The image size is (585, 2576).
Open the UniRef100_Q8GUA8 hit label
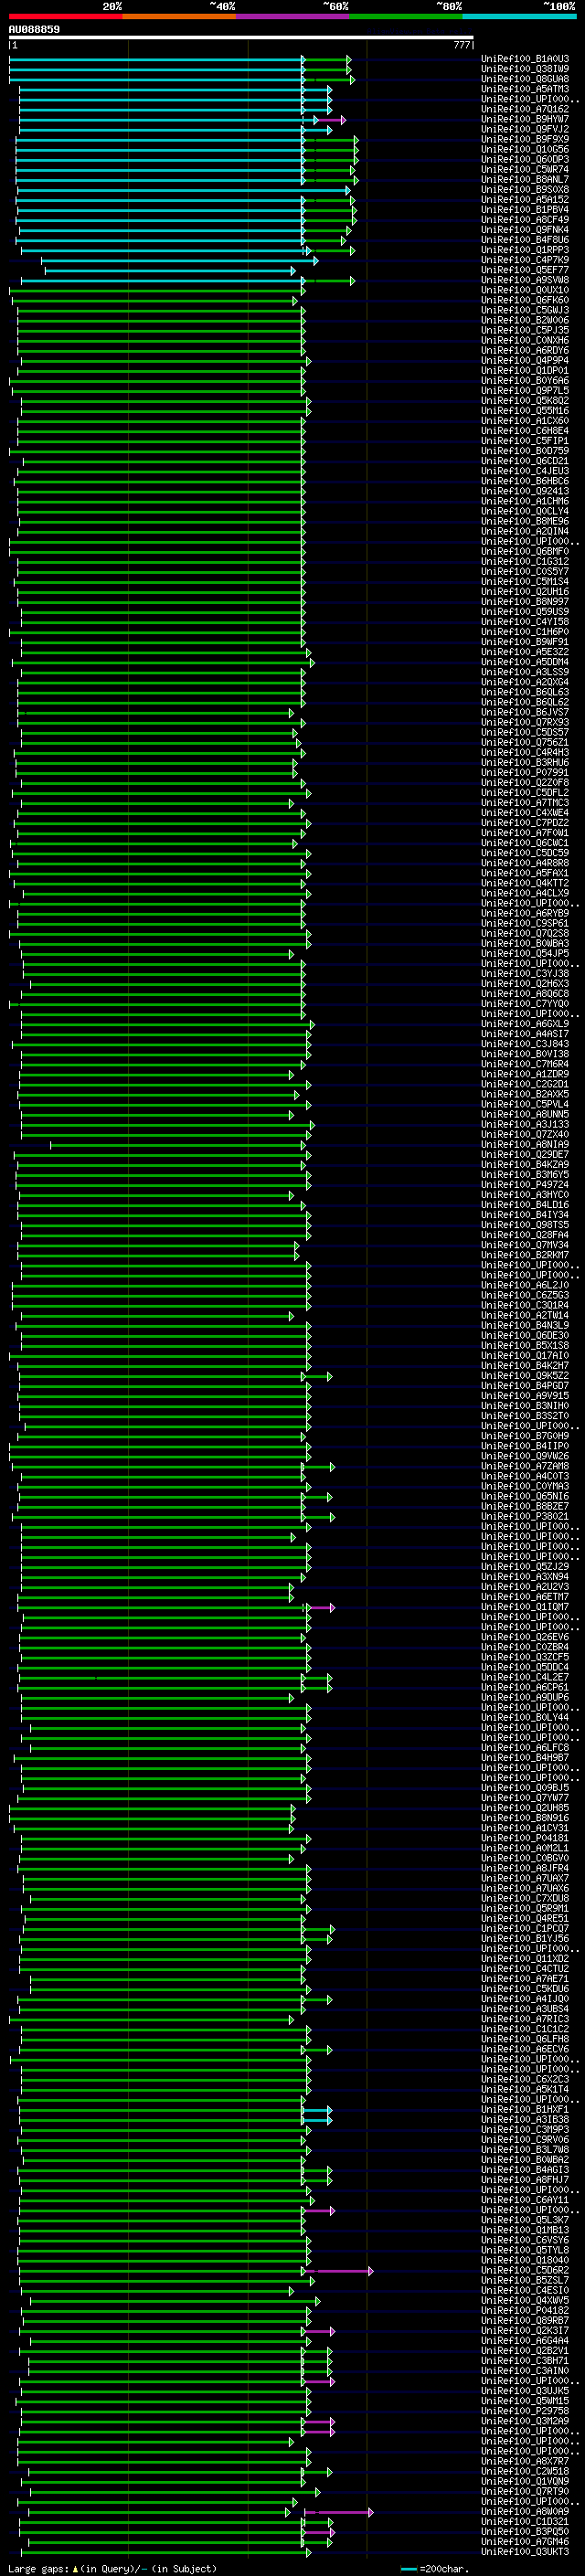[525, 79]
